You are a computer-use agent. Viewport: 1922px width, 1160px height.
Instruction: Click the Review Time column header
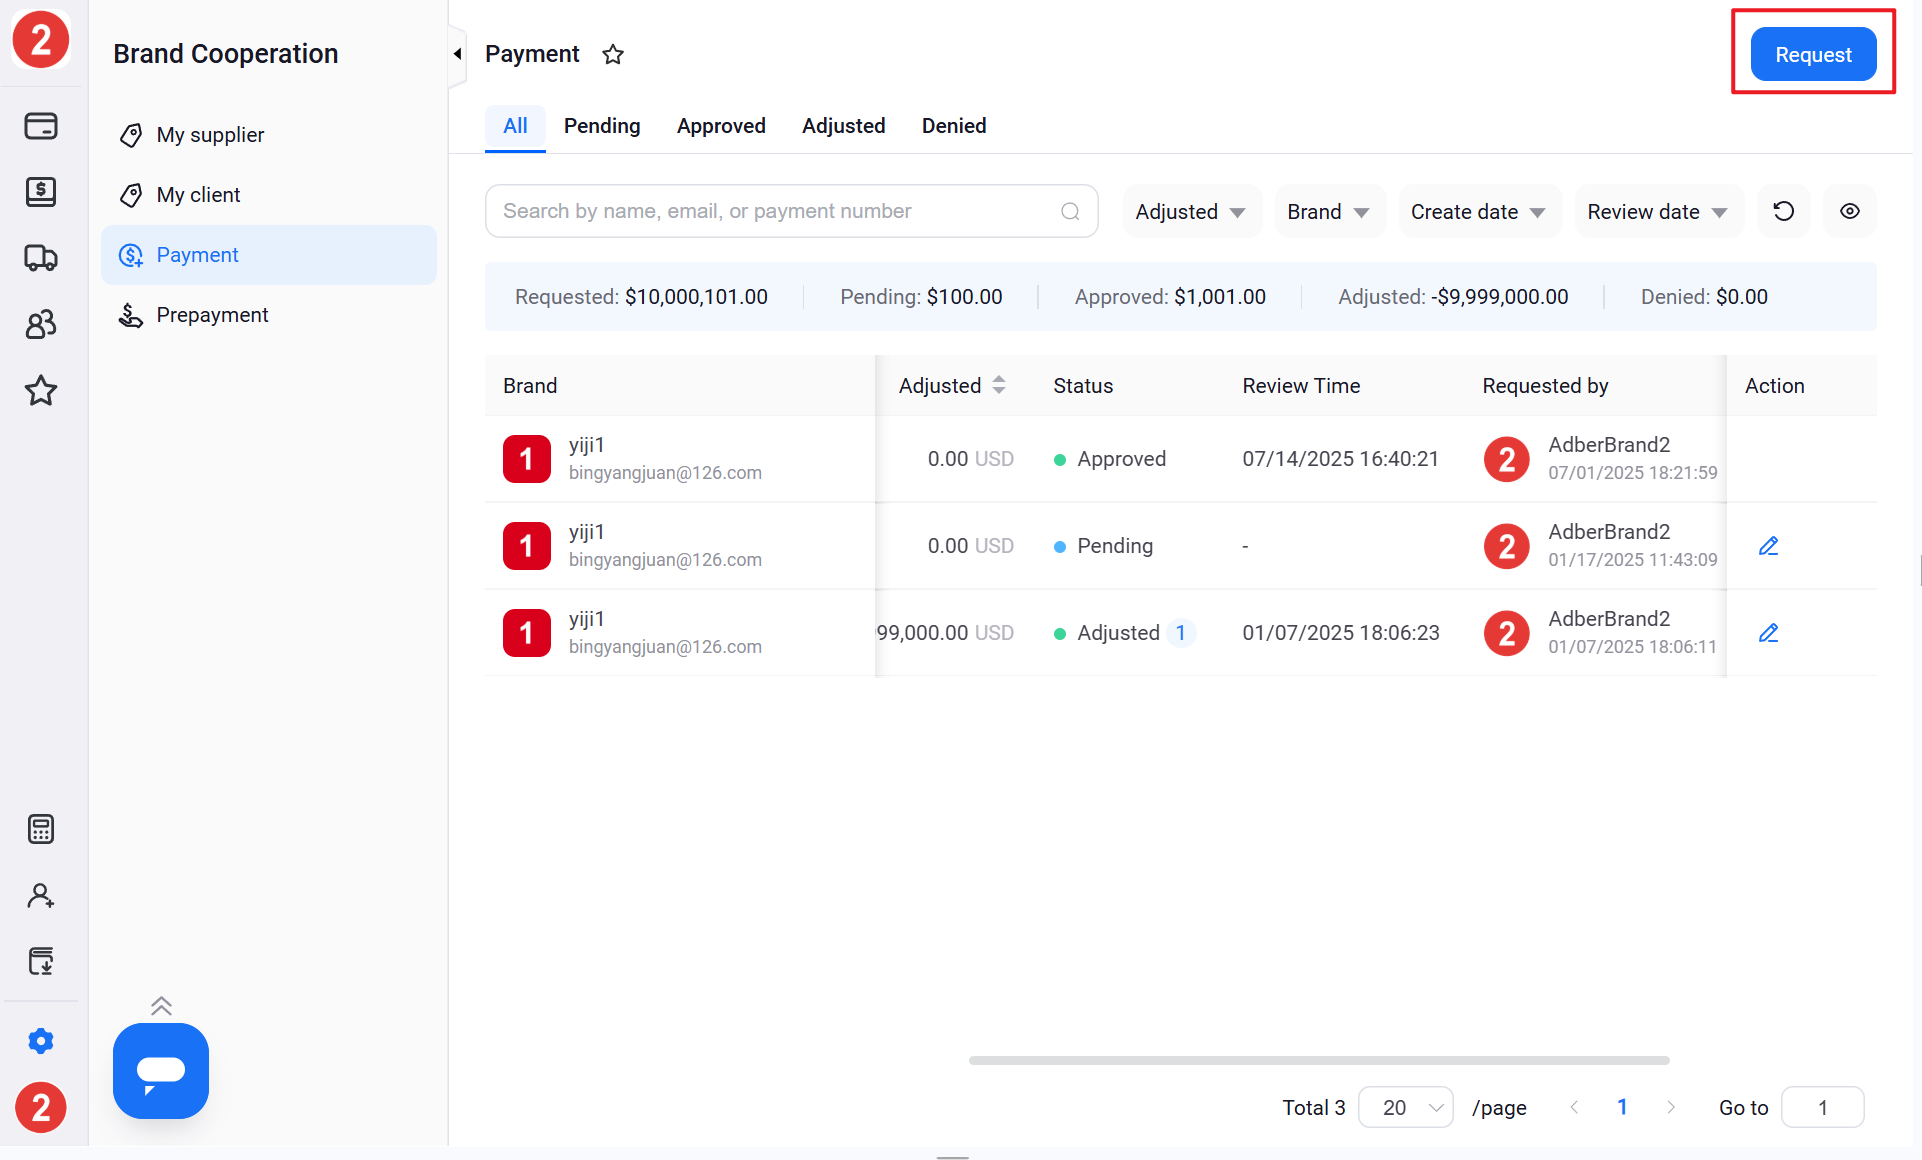point(1301,386)
